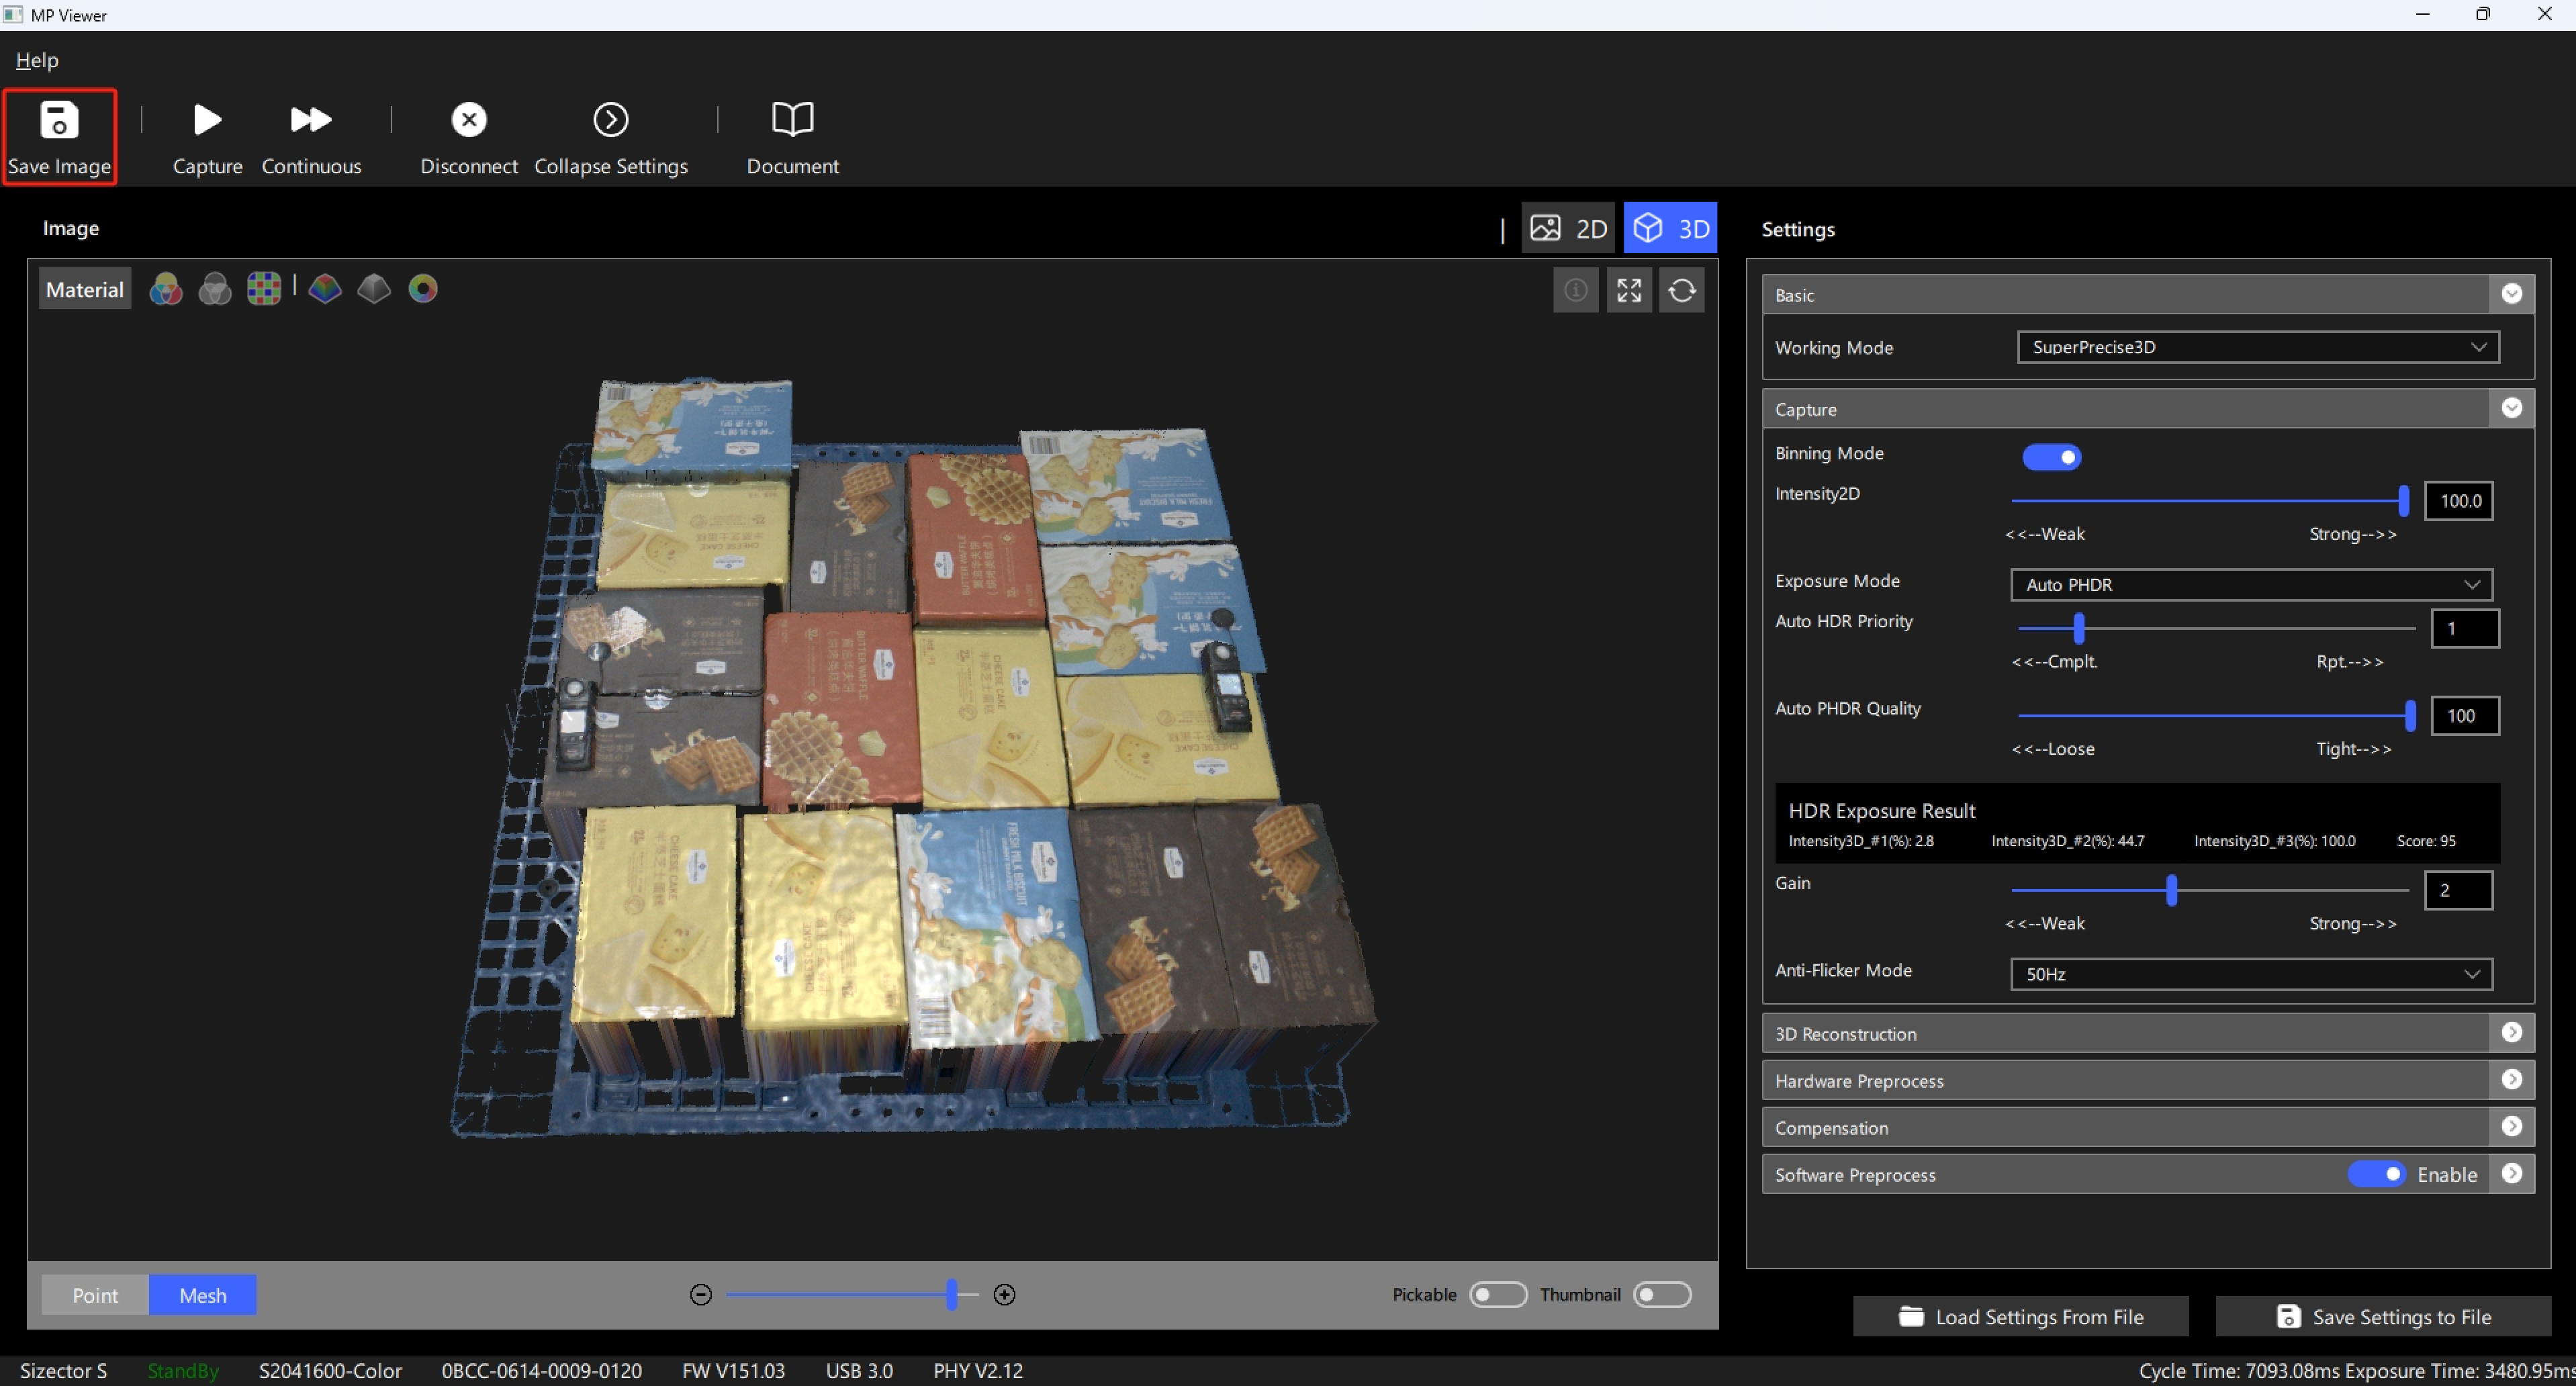
Task: Click Save Settings to File
Action: (2383, 1317)
